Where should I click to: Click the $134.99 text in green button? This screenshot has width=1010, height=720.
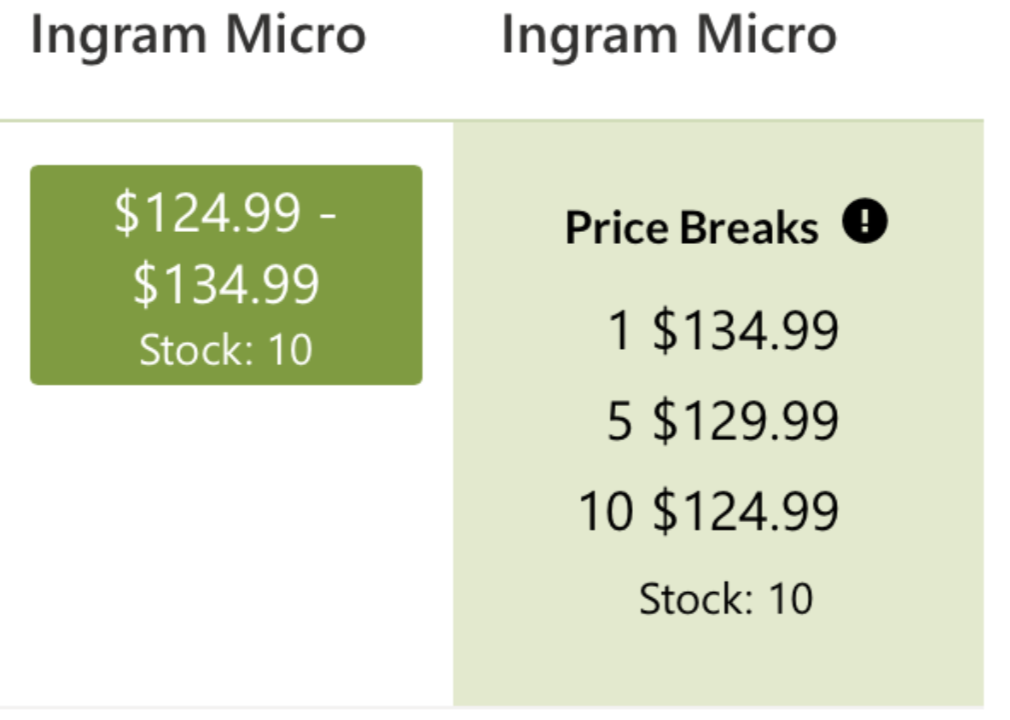pos(226,283)
